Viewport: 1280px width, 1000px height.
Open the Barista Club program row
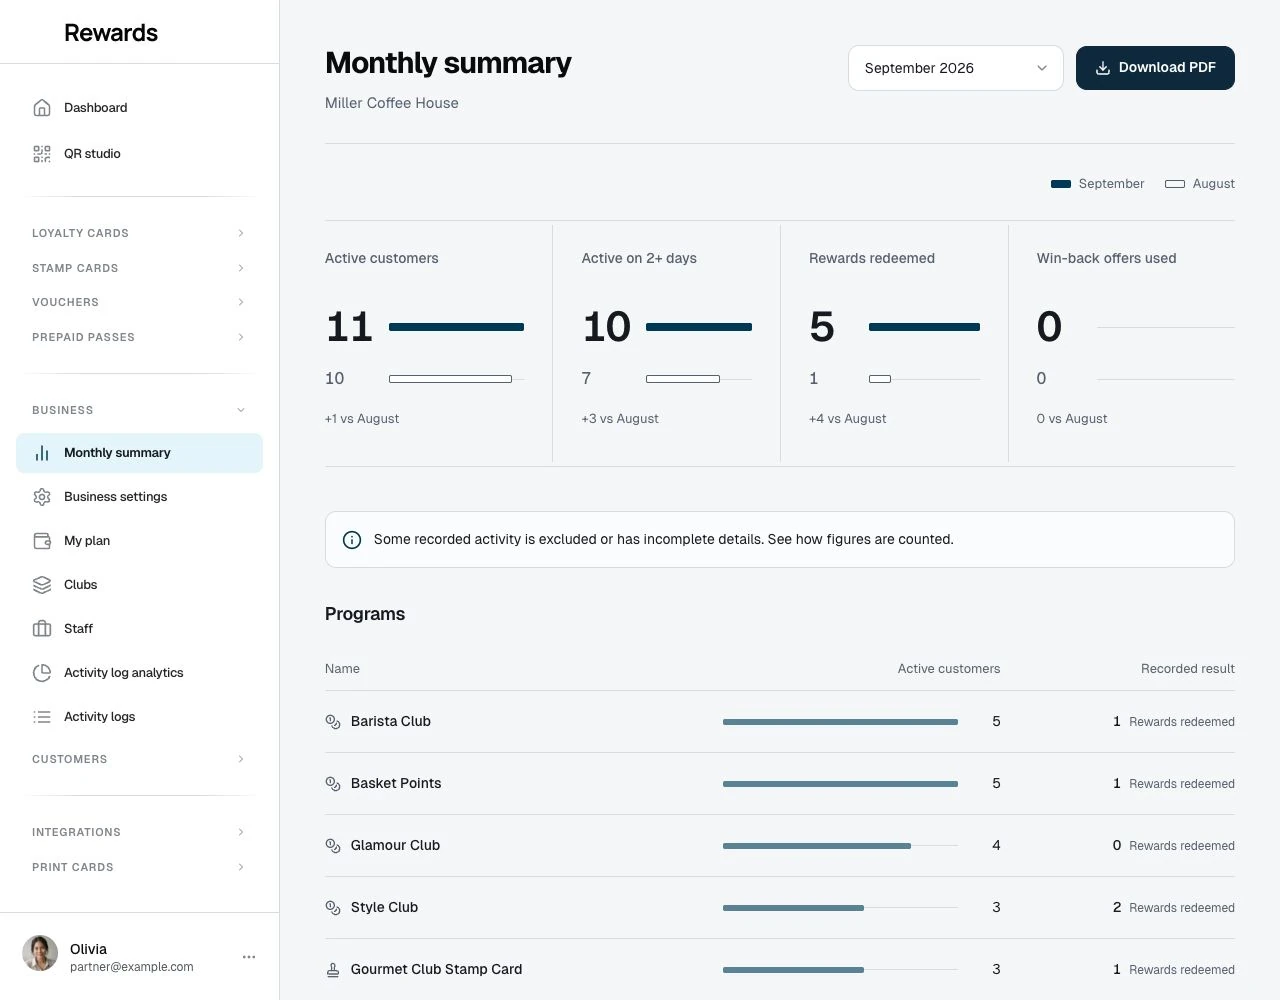[x=780, y=722]
